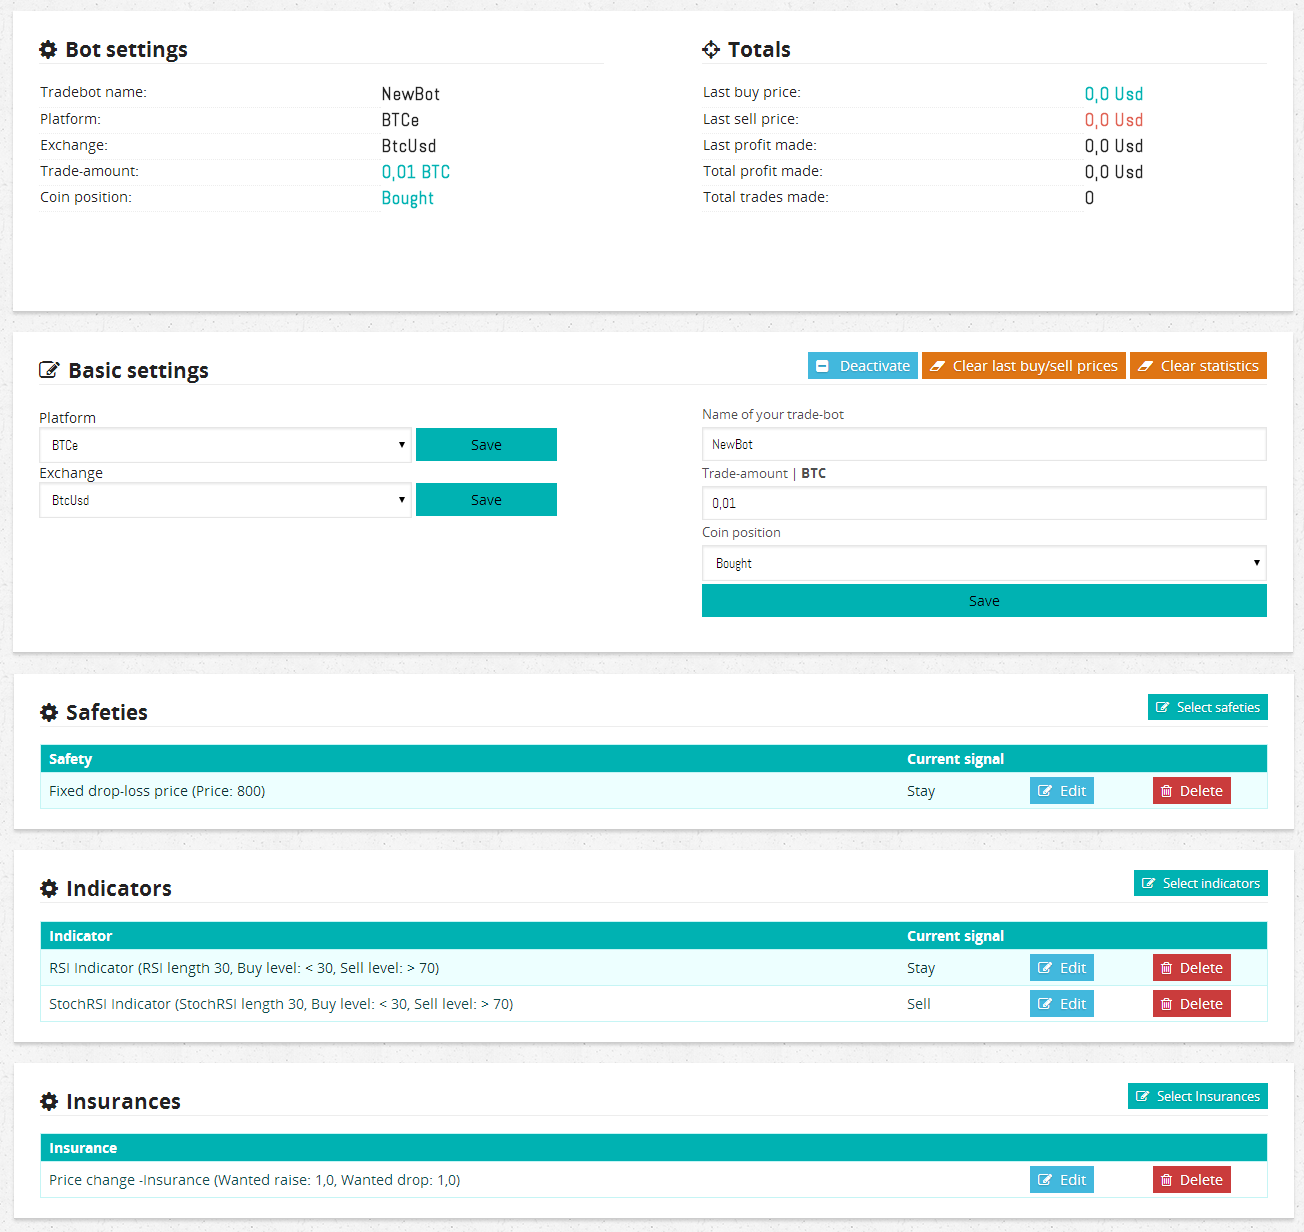1304x1232 pixels.
Task: Deactivate the trade-bot
Action: [862, 365]
